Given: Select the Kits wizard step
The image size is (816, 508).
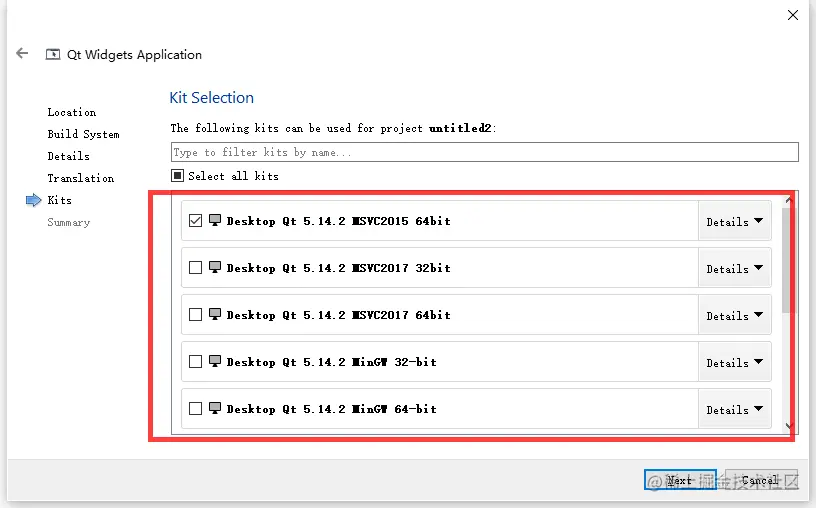Looking at the screenshot, I should point(59,200).
